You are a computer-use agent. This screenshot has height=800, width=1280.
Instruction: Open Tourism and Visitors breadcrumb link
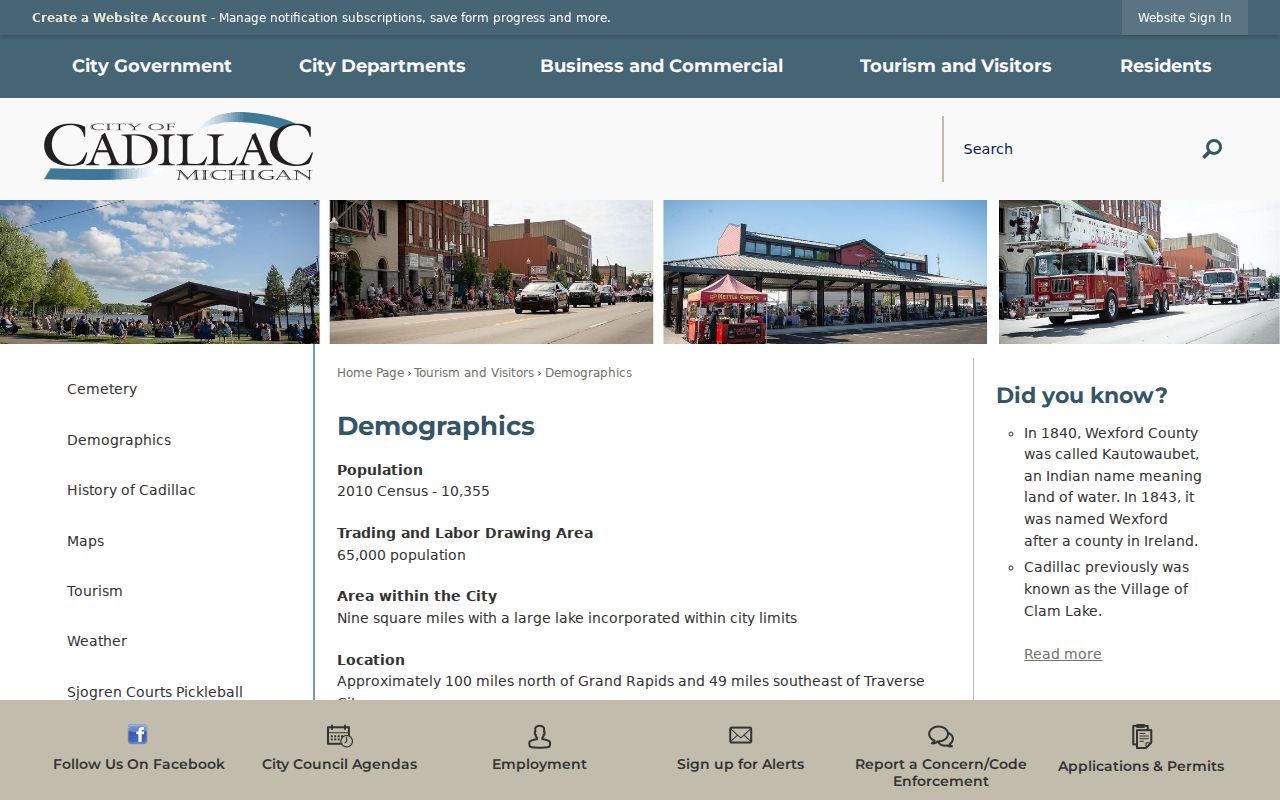click(x=474, y=373)
